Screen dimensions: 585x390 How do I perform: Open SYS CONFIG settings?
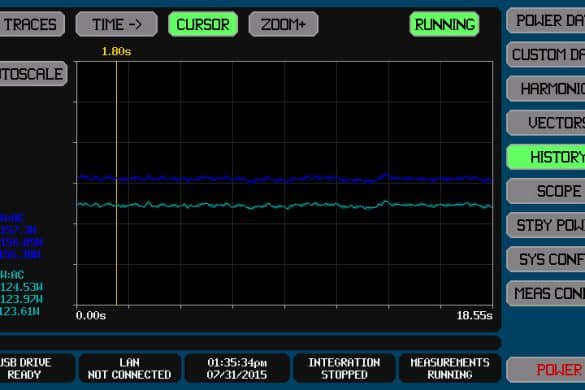click(x=546, y=259)
